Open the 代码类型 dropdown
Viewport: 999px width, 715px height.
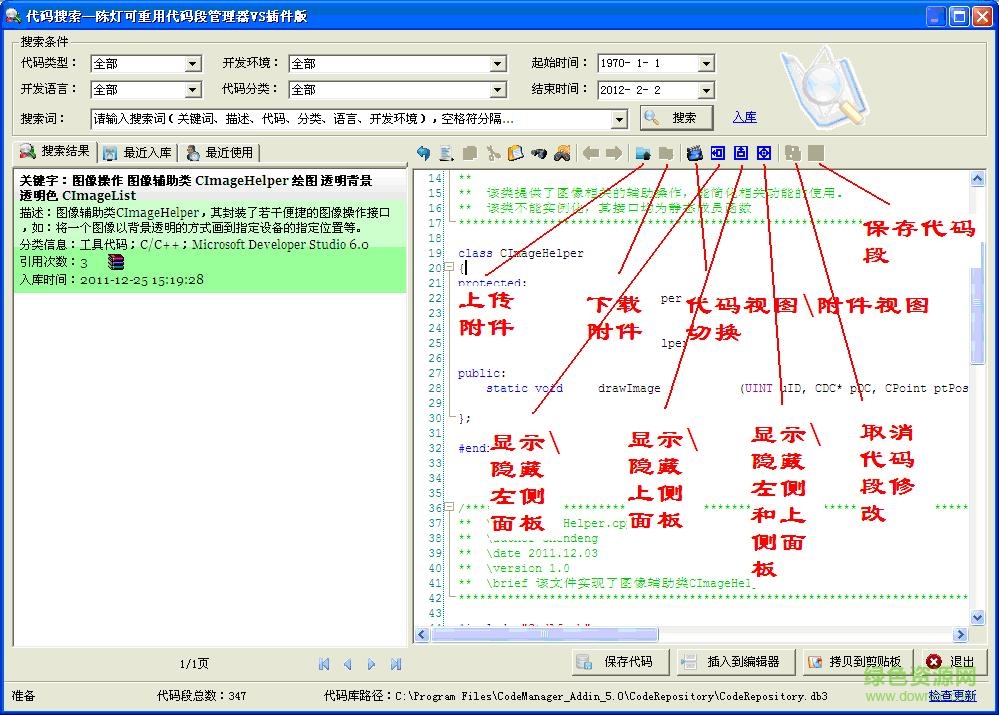click(193, 64)
